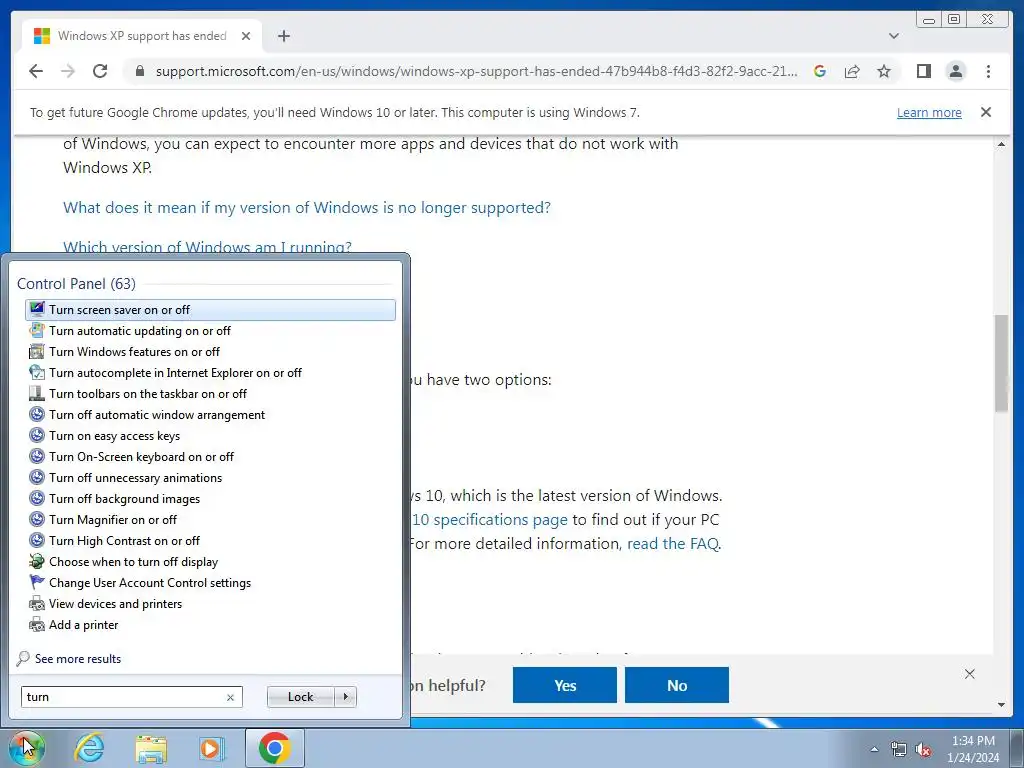Image resolution: width=1024 pixels, height=768 pixels.
Task: Open 'Turn automatic updating on or off'
Action: [210, 331]
